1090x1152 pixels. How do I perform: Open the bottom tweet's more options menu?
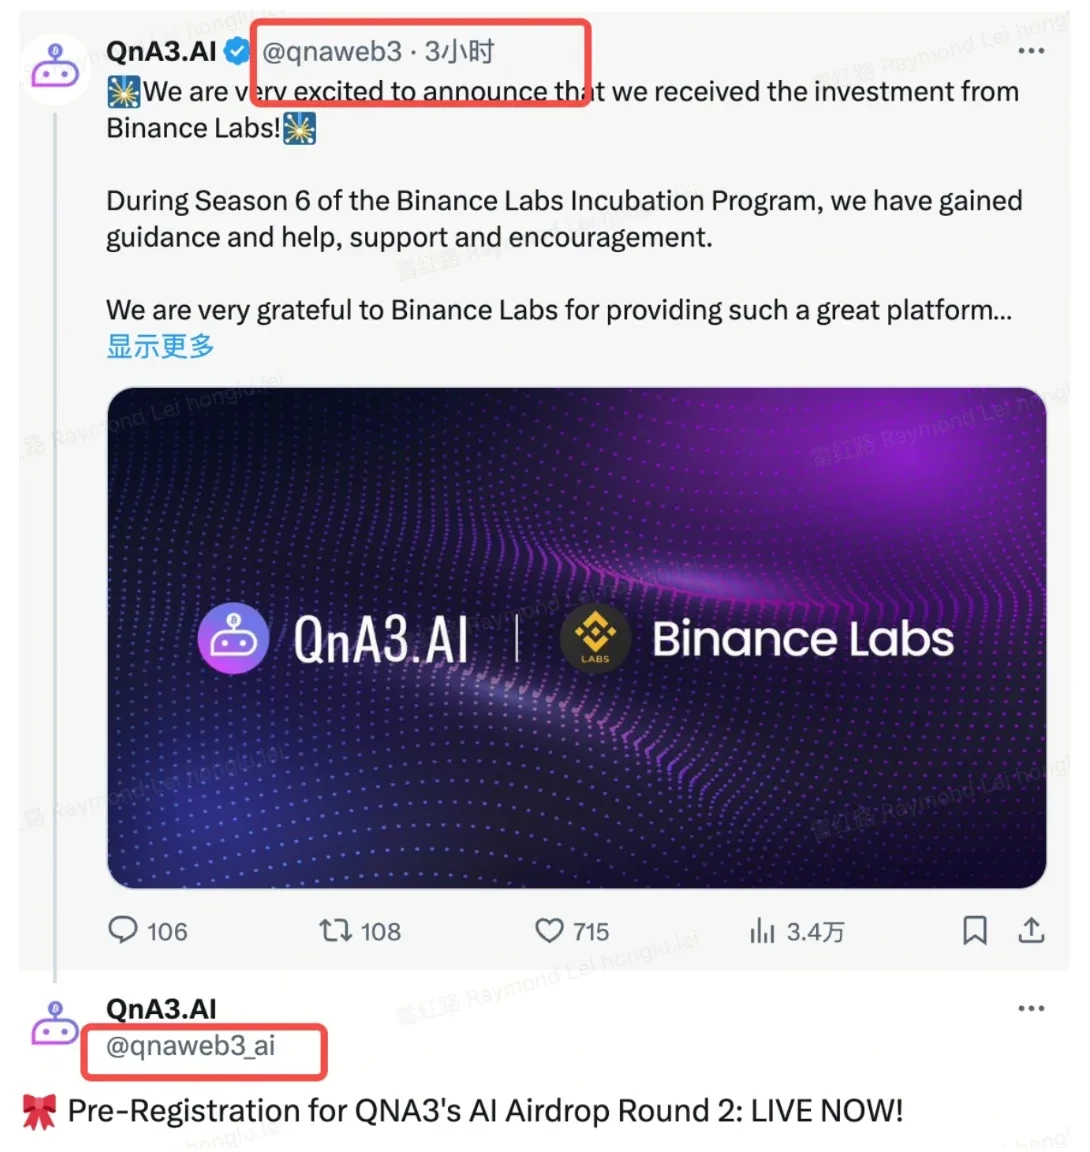1032,1008
